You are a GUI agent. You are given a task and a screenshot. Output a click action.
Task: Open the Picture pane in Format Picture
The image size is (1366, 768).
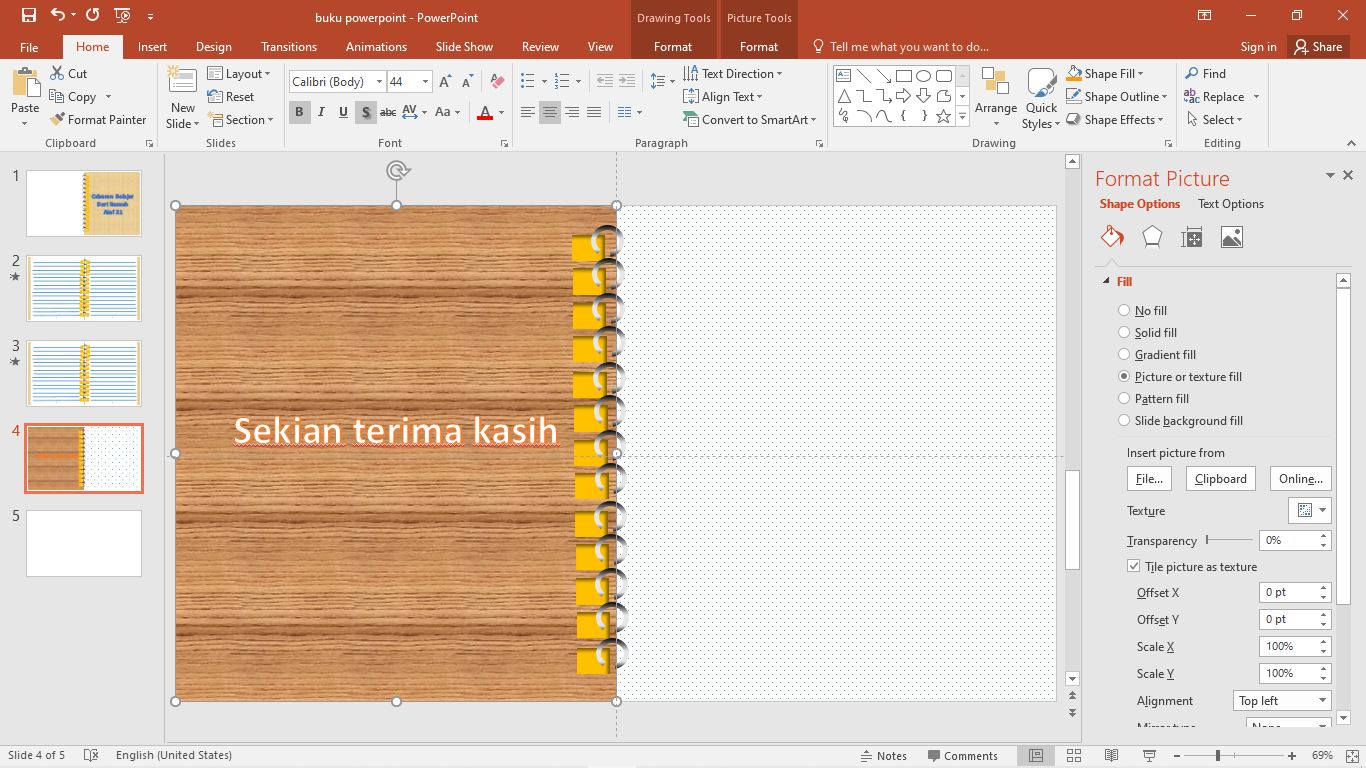[1231, 236]
